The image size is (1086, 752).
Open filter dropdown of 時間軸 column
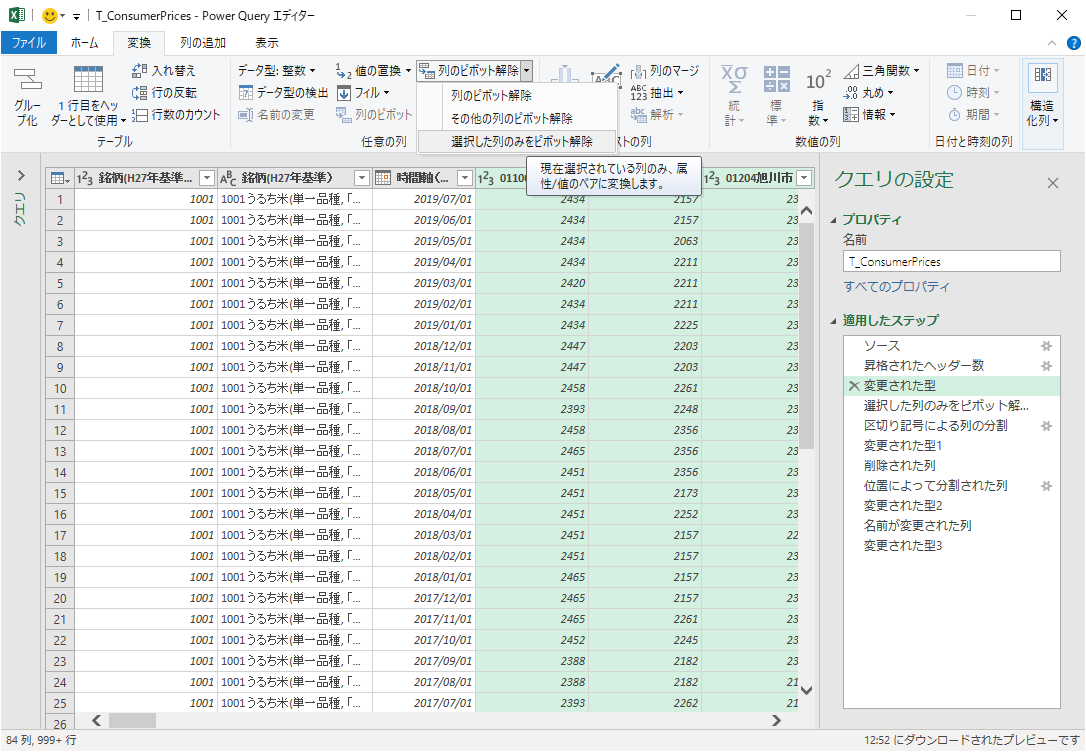tap(463, 178)
